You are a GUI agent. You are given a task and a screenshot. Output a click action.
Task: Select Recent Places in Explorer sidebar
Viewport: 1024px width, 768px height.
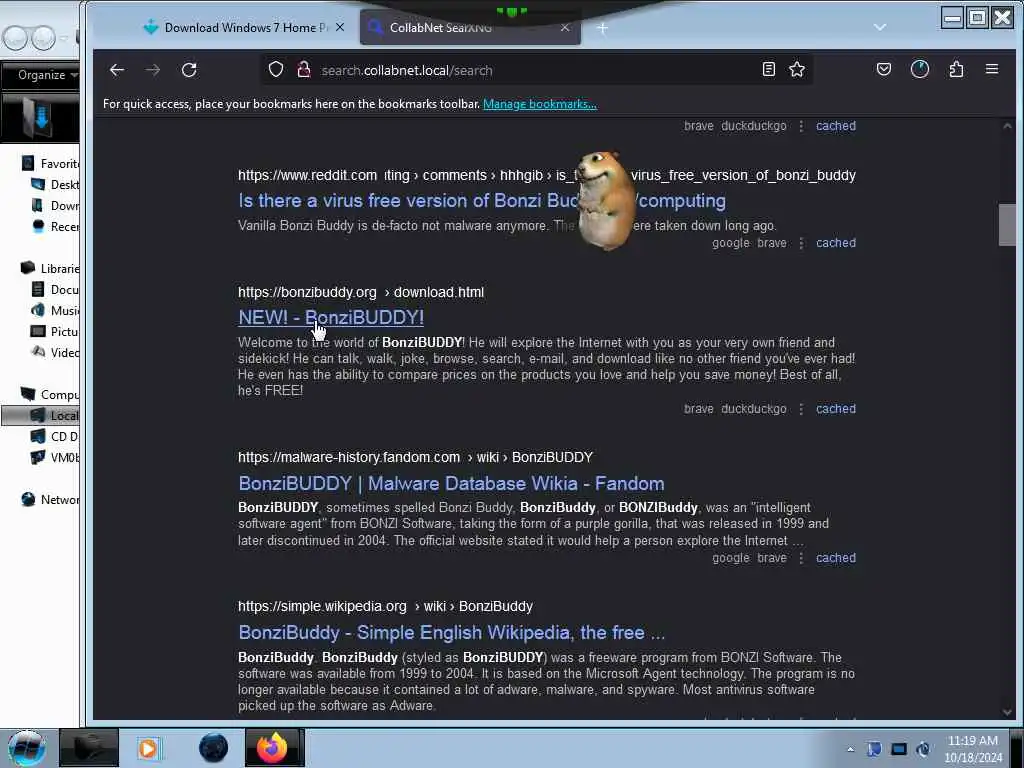point(56,227)
